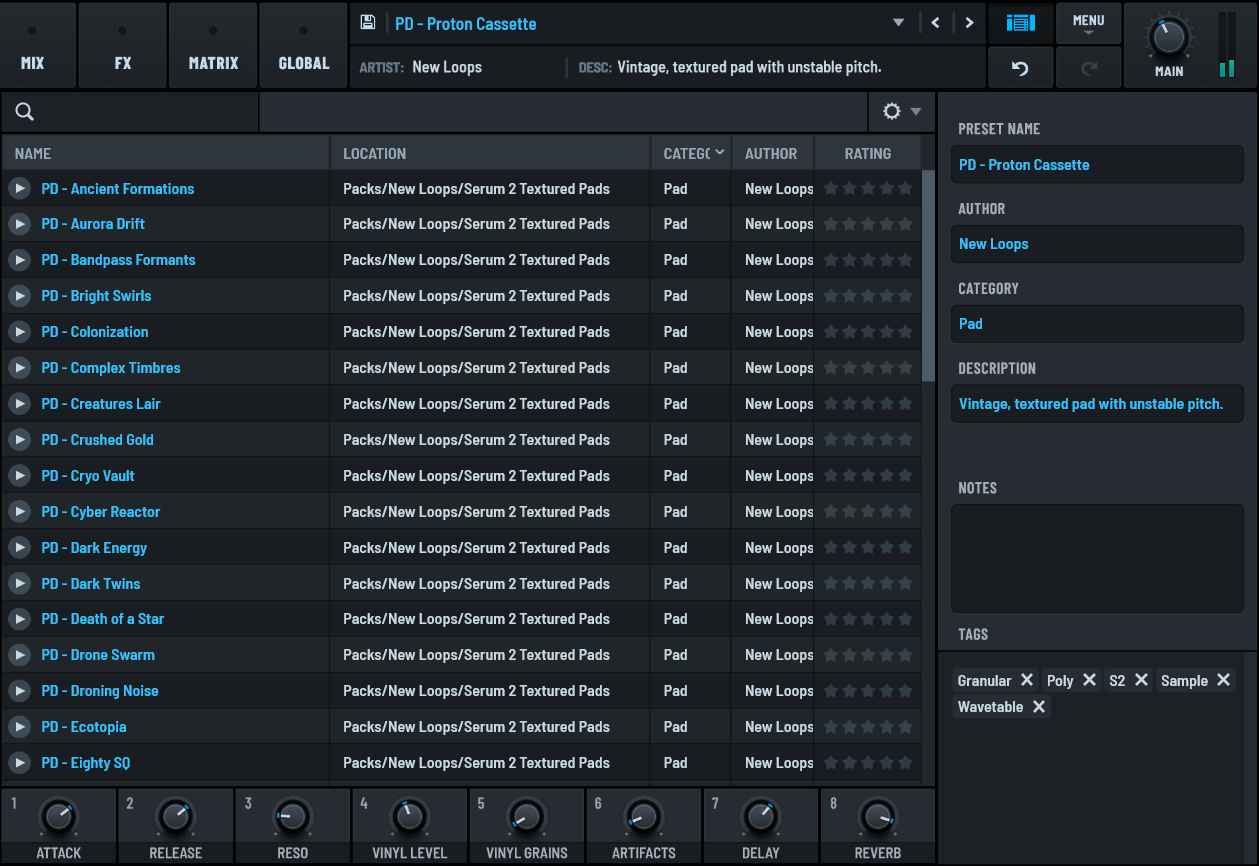Open the FX tab
This screenshot has width=1259, height=866.
[122, 46]
